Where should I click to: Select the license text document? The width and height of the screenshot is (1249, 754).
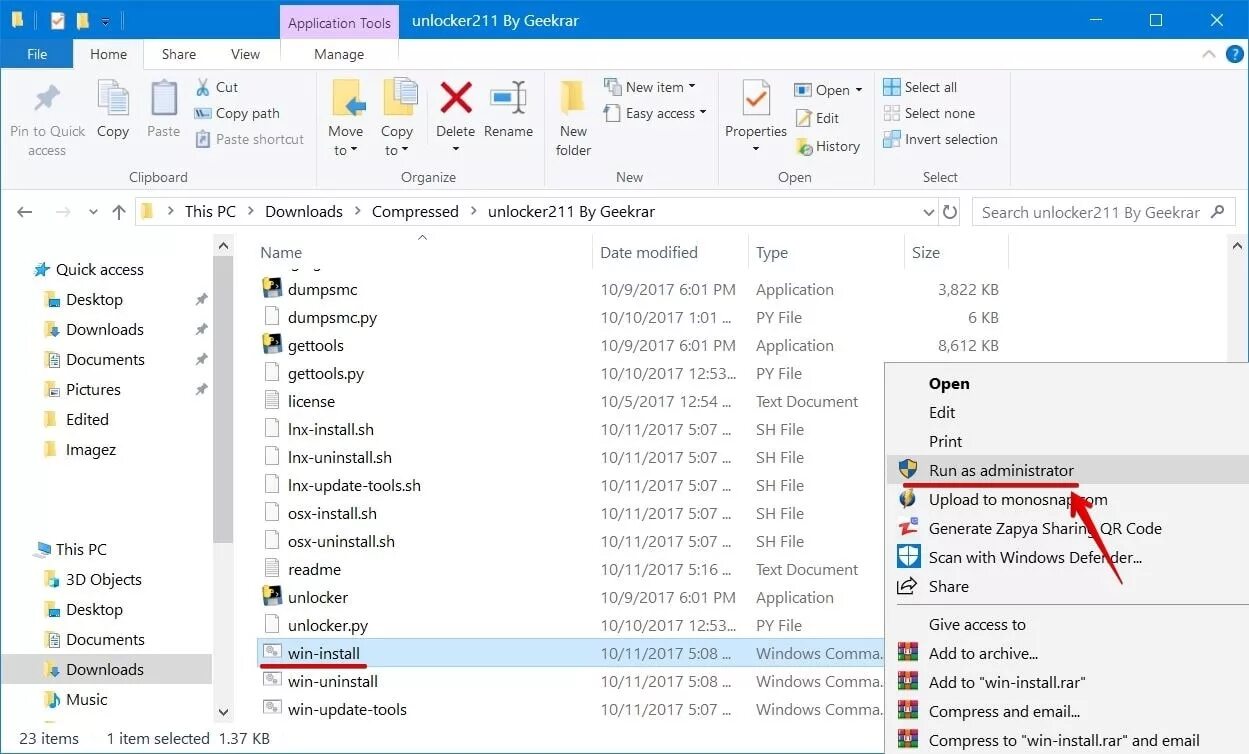point(311,401)
